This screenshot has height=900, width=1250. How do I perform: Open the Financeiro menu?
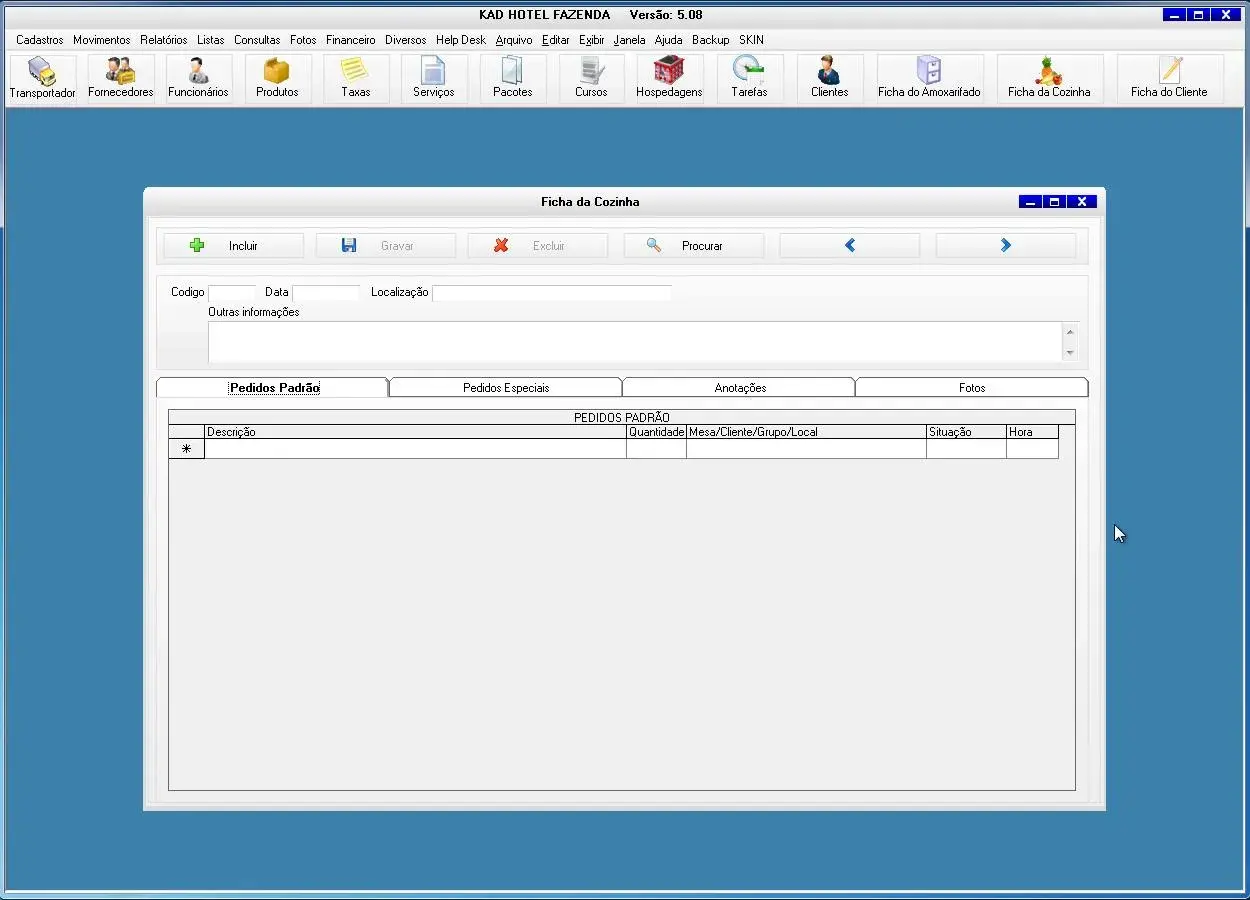tap(350, 40)
